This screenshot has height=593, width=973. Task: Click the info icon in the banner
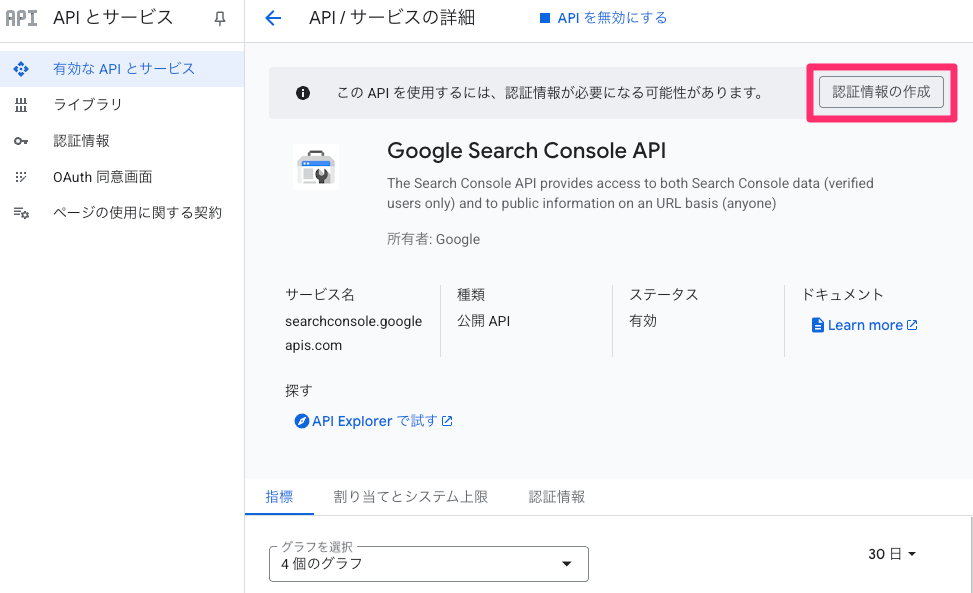click(x=303, y=93)
